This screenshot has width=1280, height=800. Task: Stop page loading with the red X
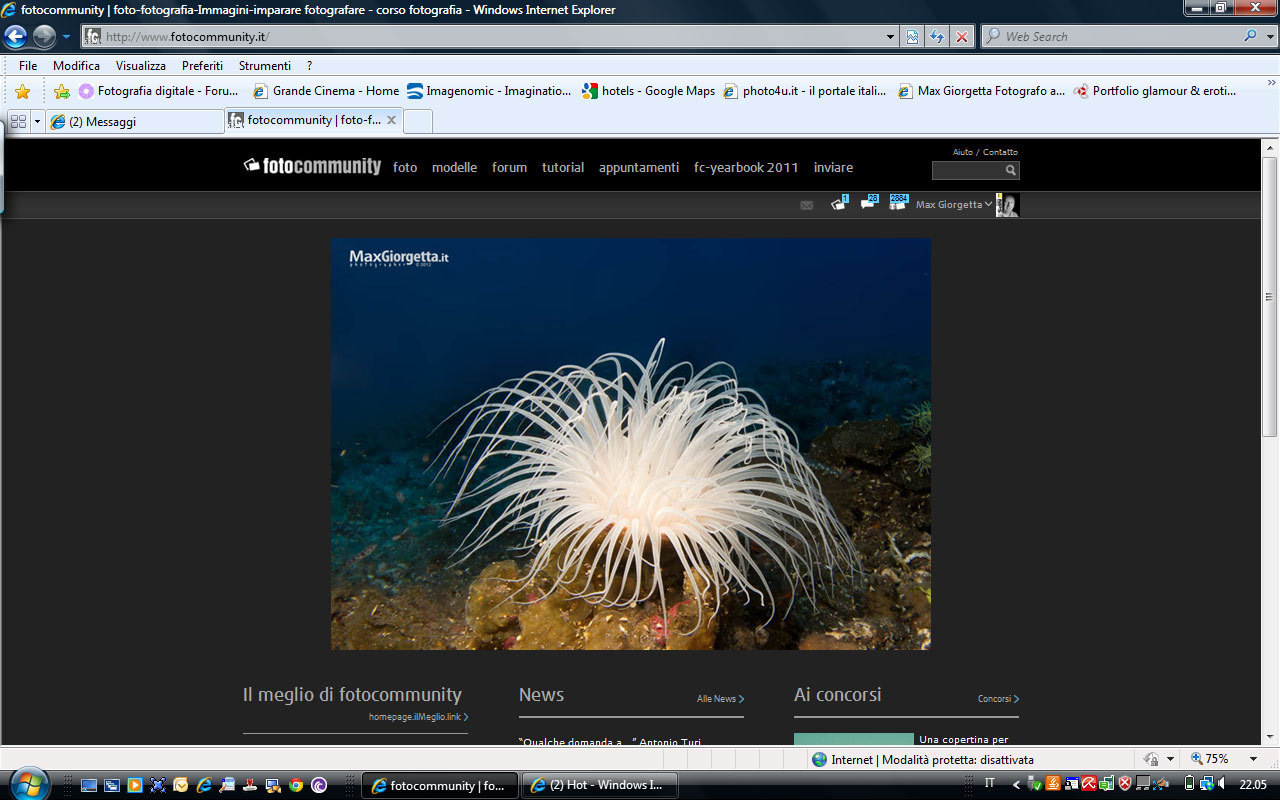962,37
